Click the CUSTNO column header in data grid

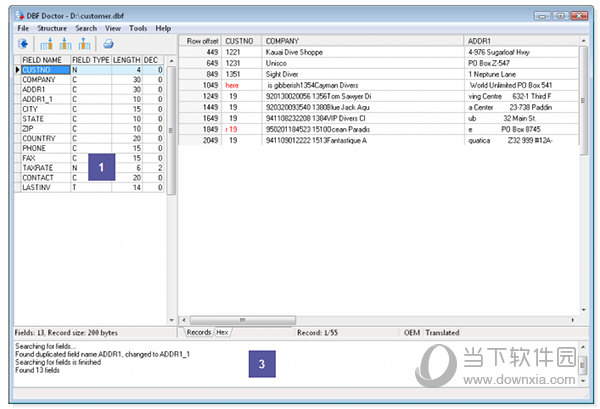click(241, 41)
